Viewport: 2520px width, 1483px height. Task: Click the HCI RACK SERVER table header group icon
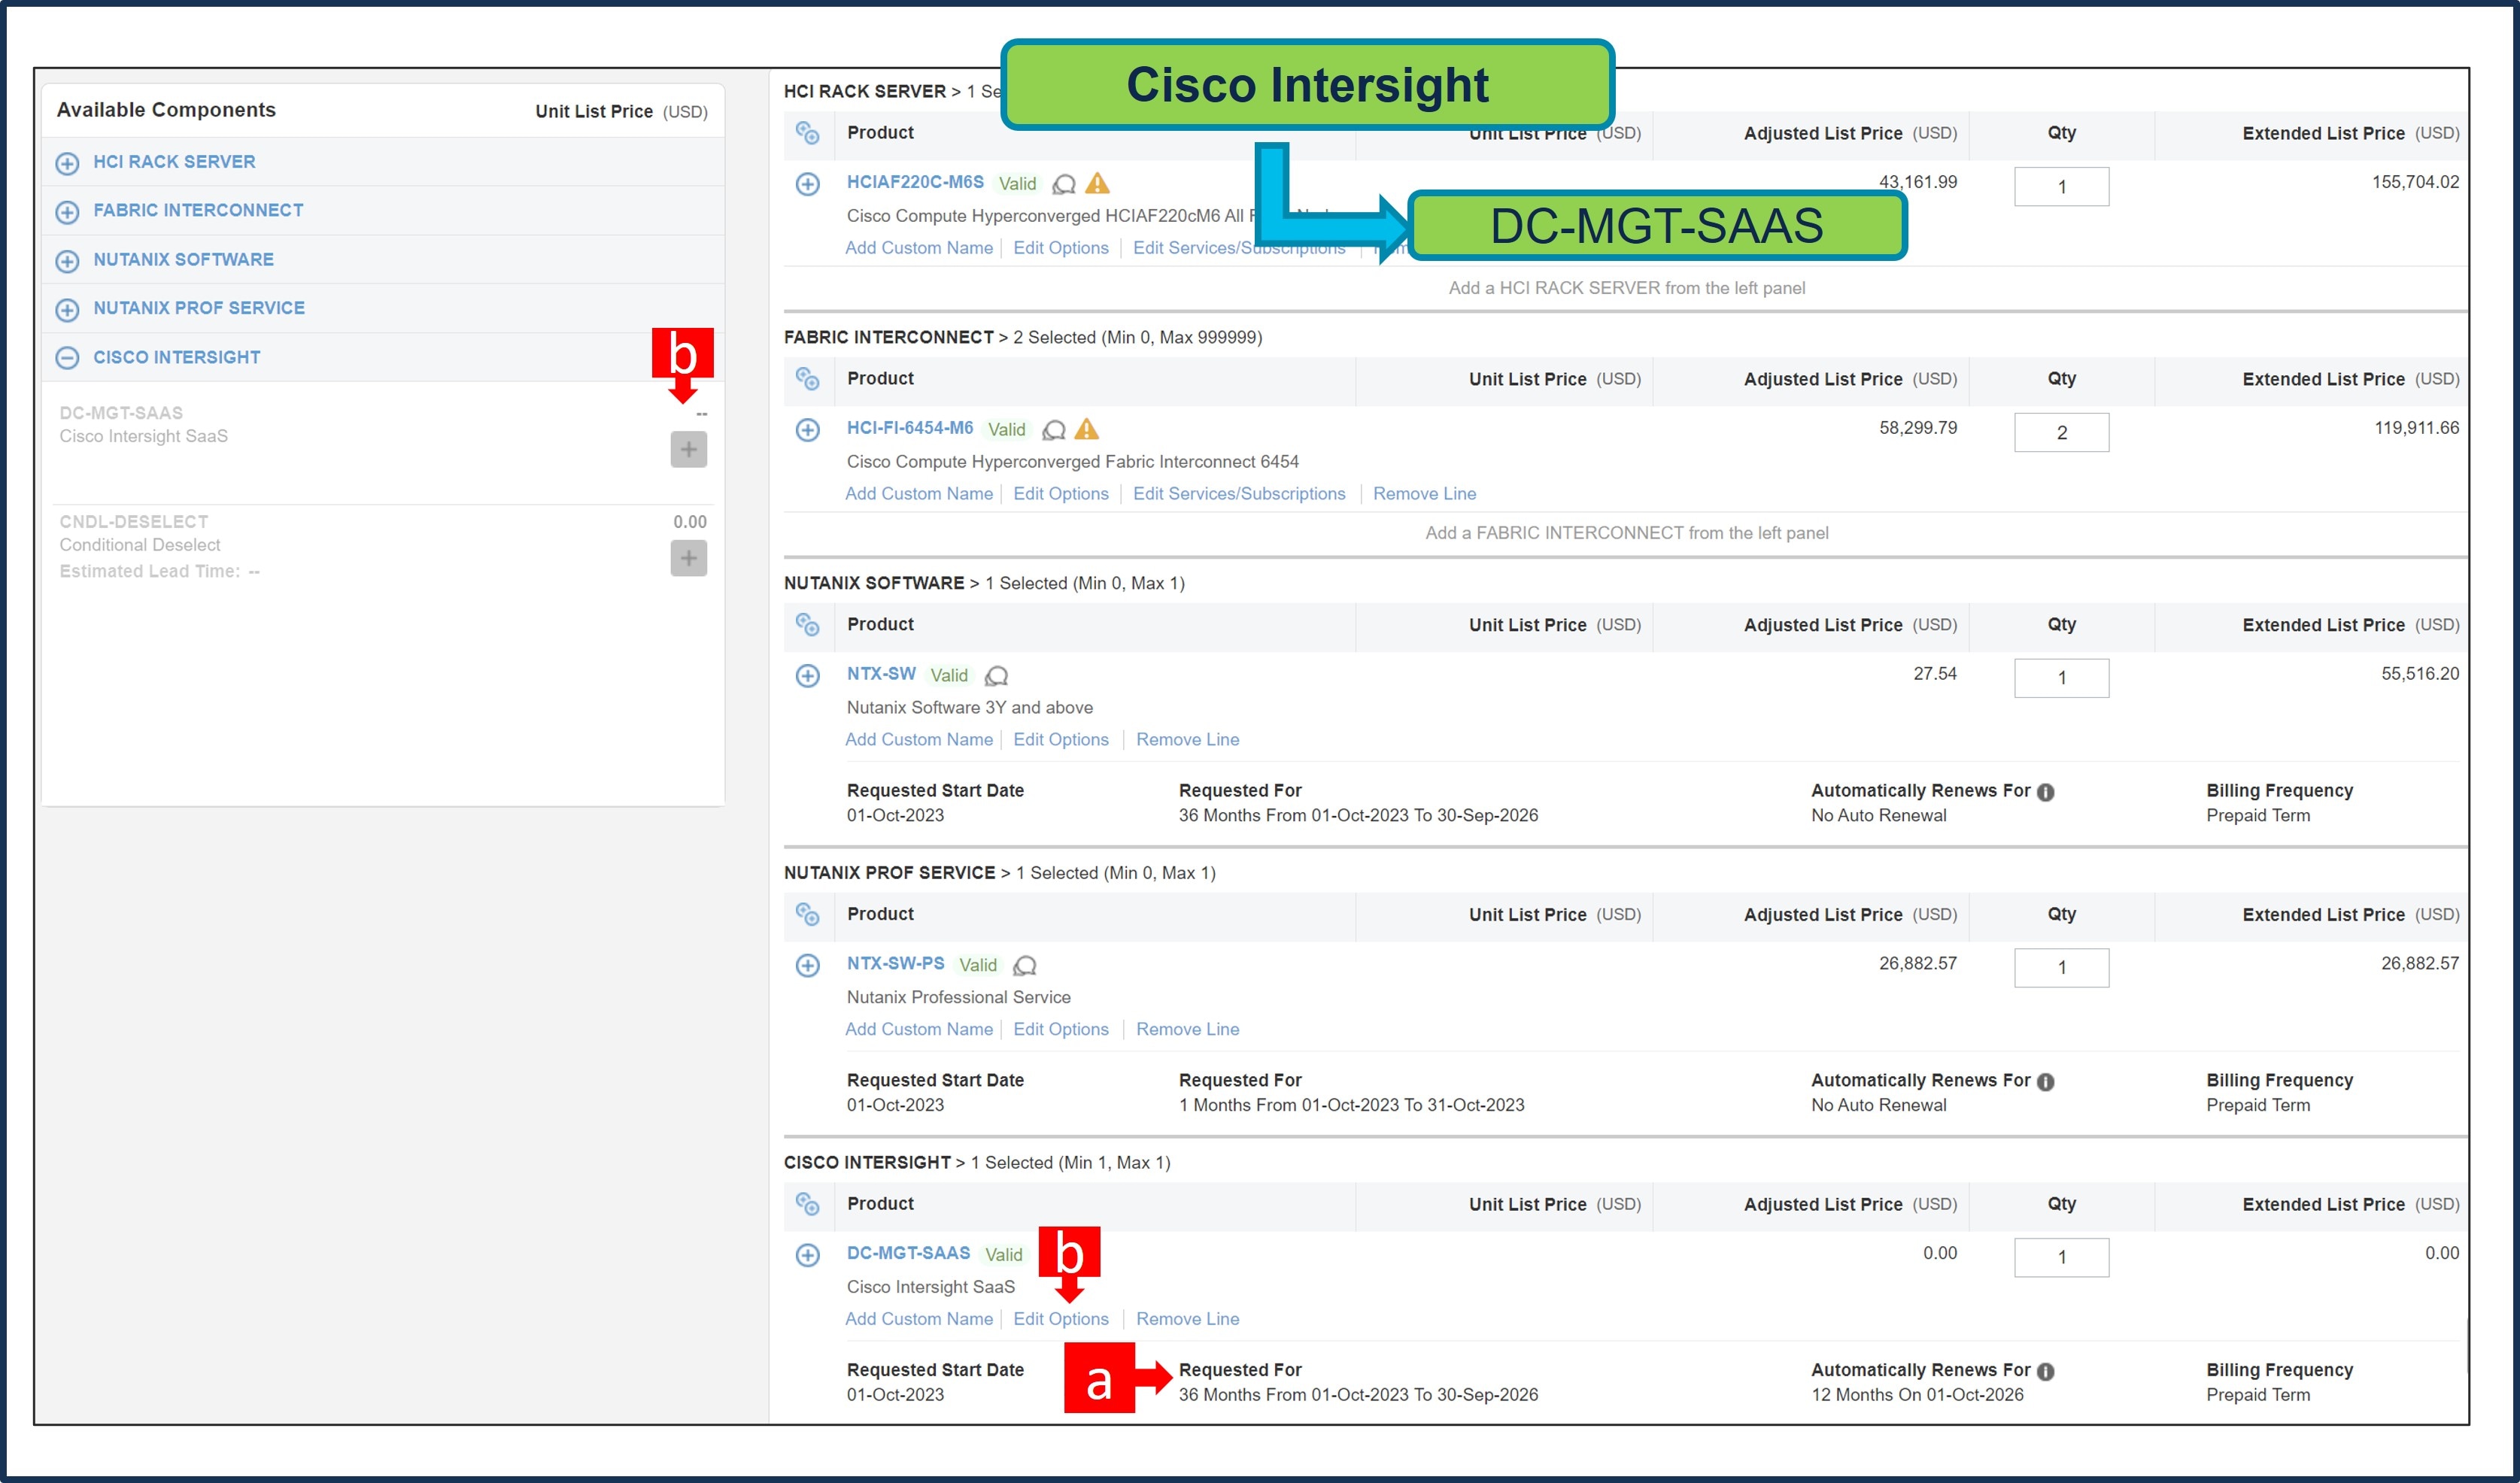(x=807, y=133)
